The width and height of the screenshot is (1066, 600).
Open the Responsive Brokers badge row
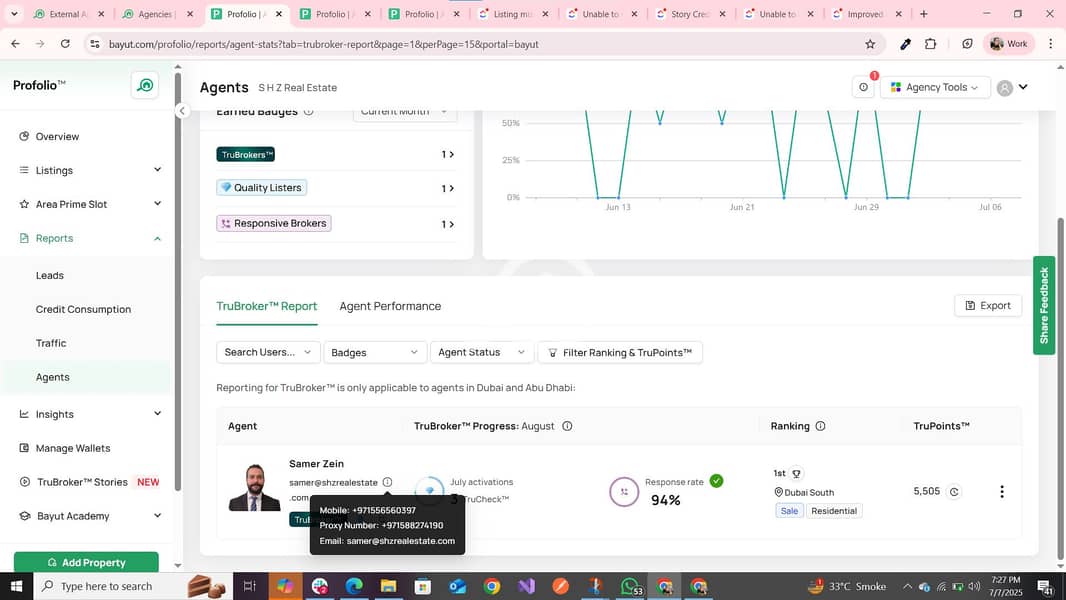click(336, 224)
